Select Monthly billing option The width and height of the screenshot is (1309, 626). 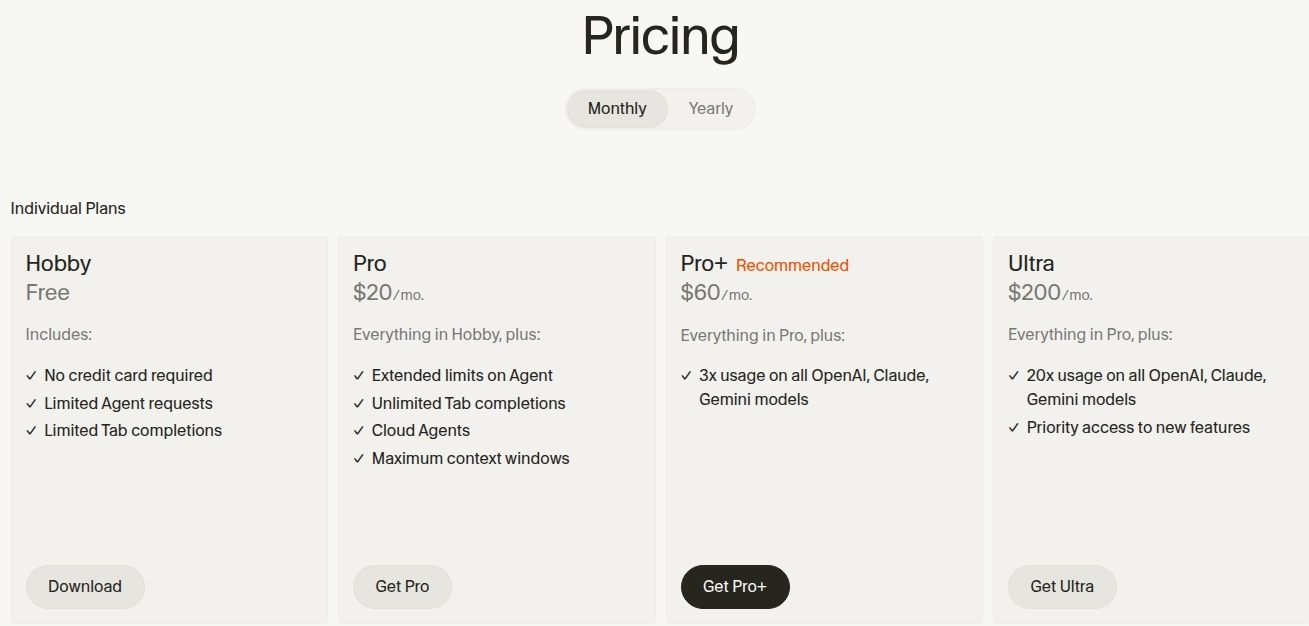click(617, 109)
